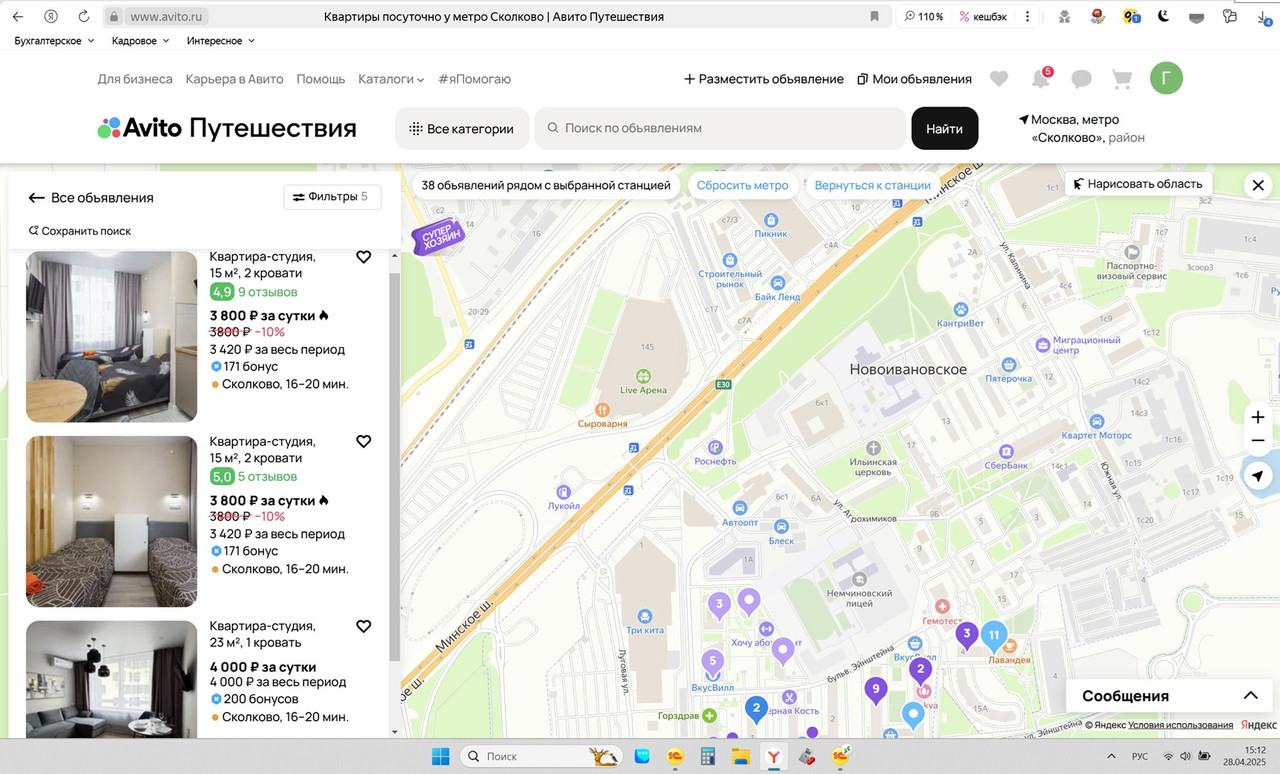Zoom in the map with plus

pos(1258,417)
